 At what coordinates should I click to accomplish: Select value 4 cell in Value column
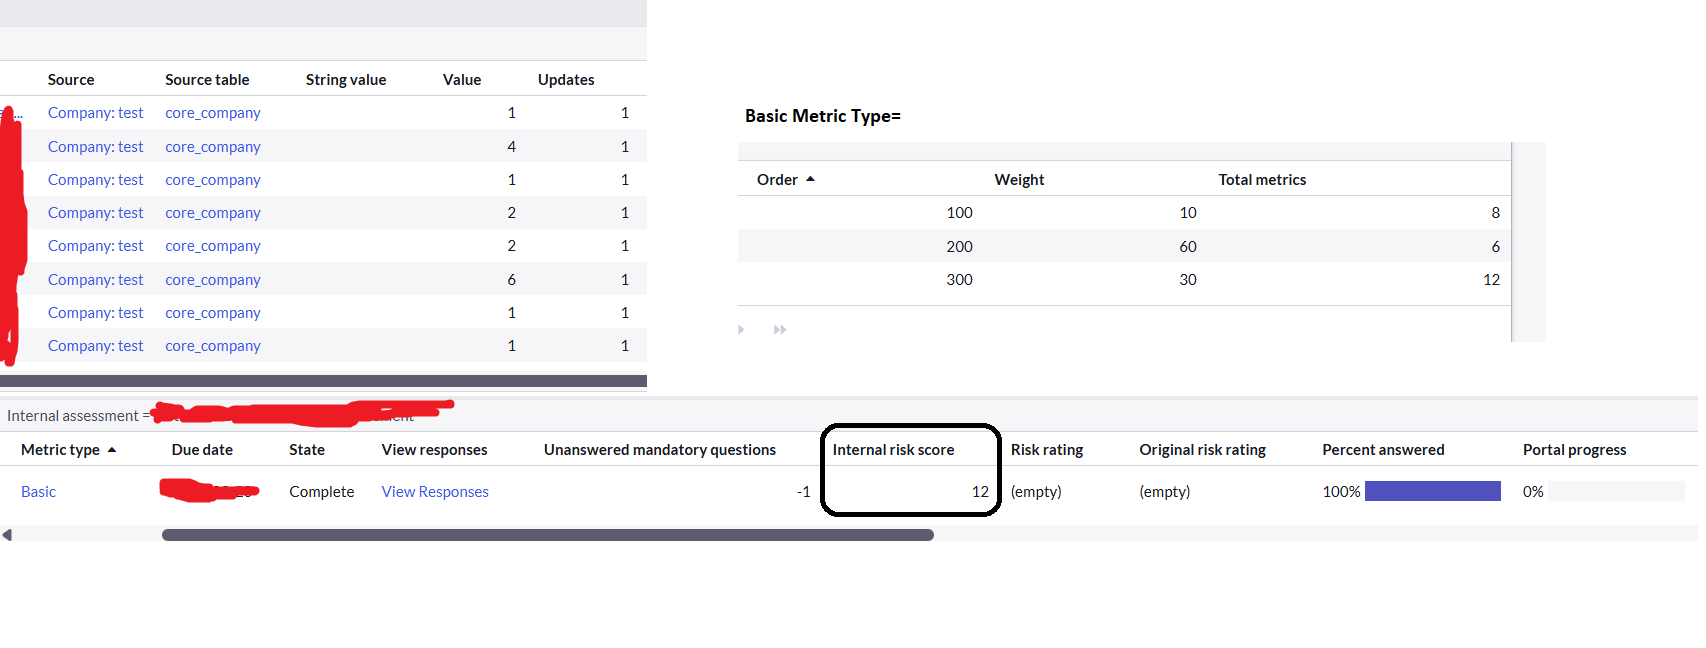point(511,146)
